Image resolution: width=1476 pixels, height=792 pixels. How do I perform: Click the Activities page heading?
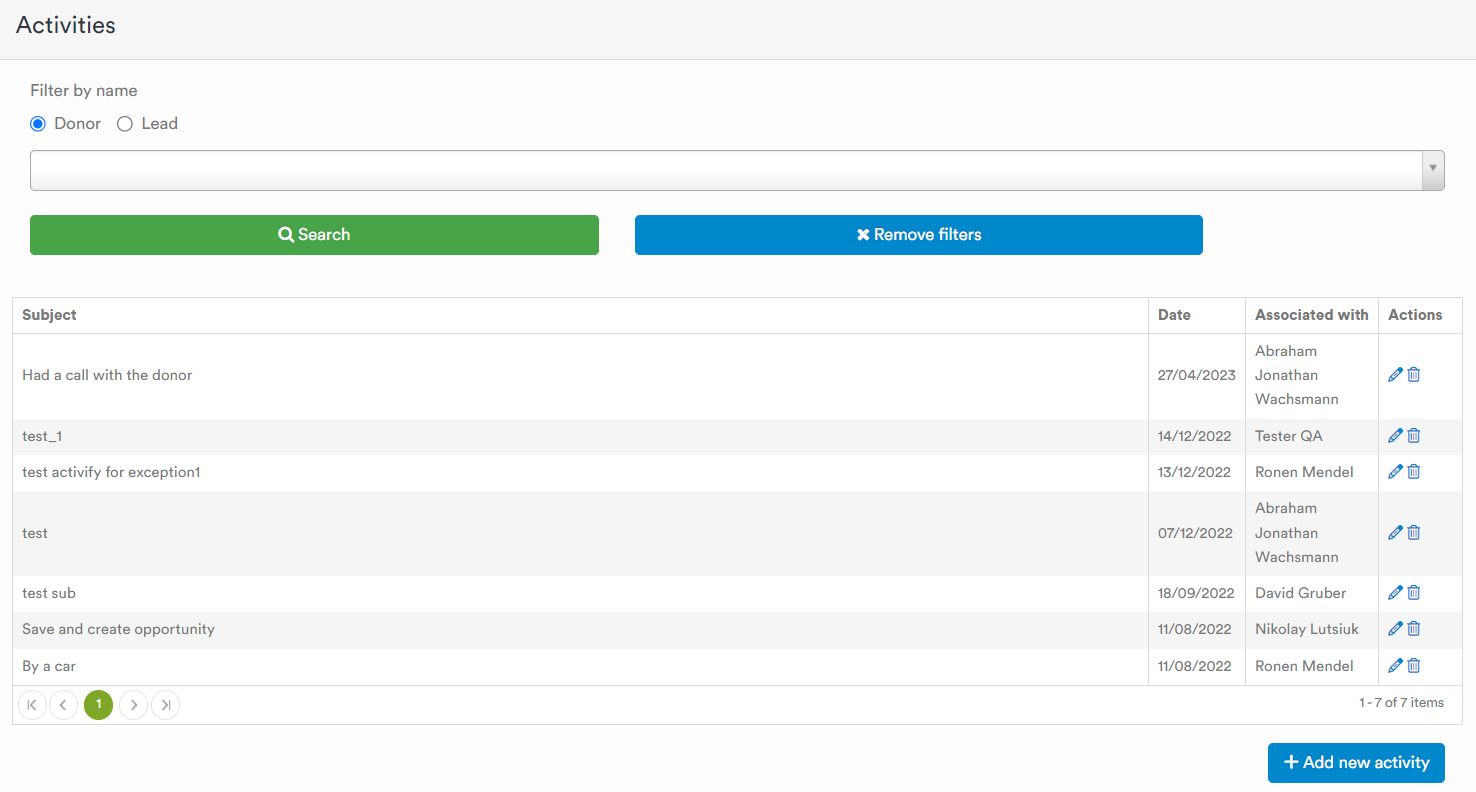coord(66,26)
